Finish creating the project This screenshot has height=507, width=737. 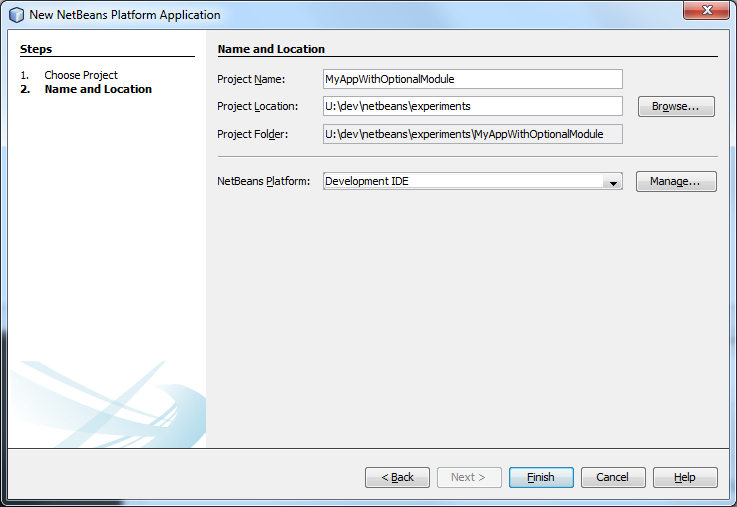pyautogui.click(x=541, y=477)
